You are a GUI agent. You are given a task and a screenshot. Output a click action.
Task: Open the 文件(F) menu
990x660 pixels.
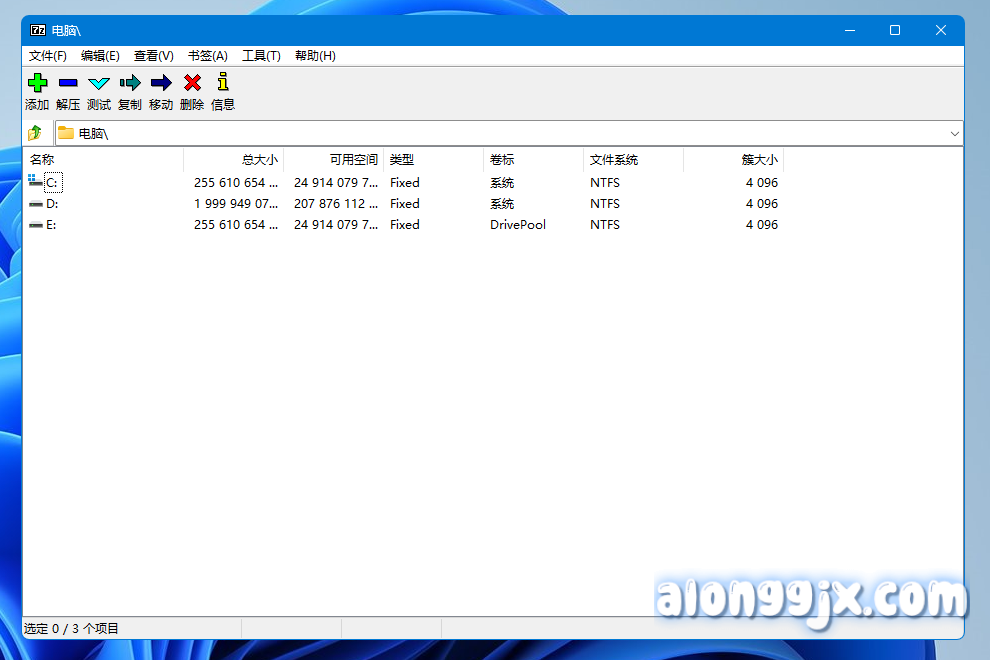(48, 56)
